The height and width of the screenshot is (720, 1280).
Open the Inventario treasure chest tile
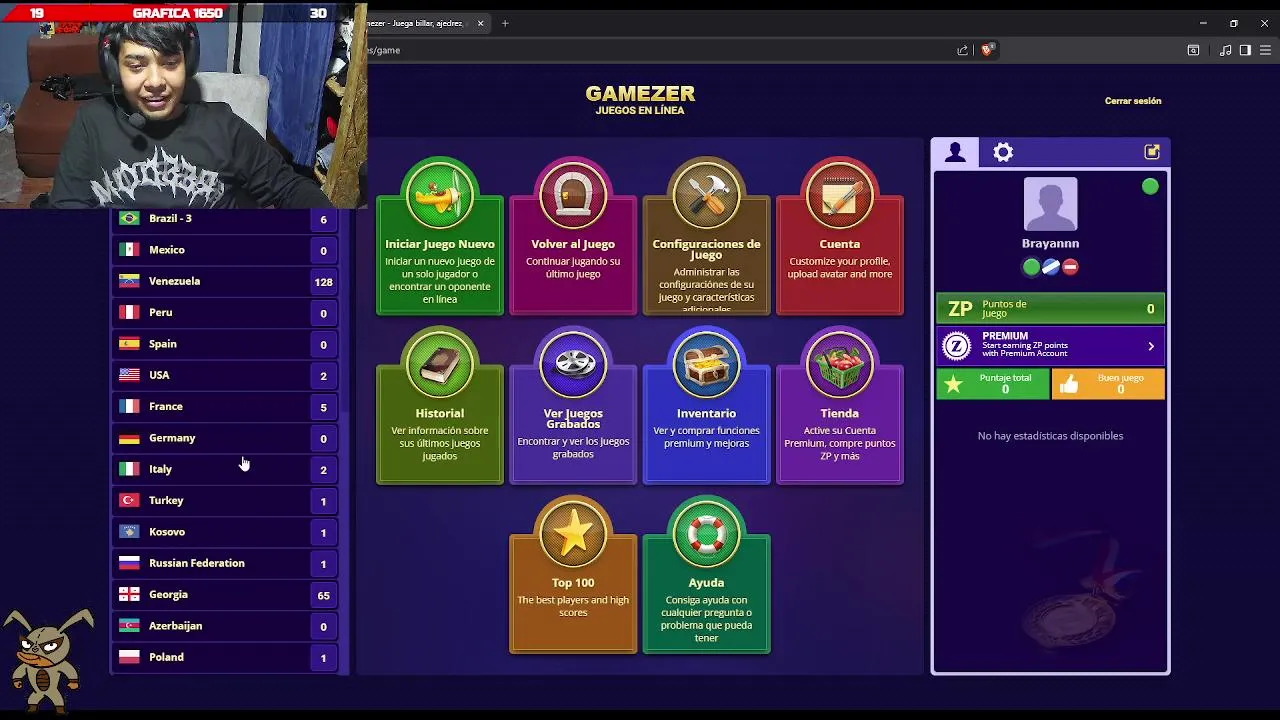(x=706, y=405)
